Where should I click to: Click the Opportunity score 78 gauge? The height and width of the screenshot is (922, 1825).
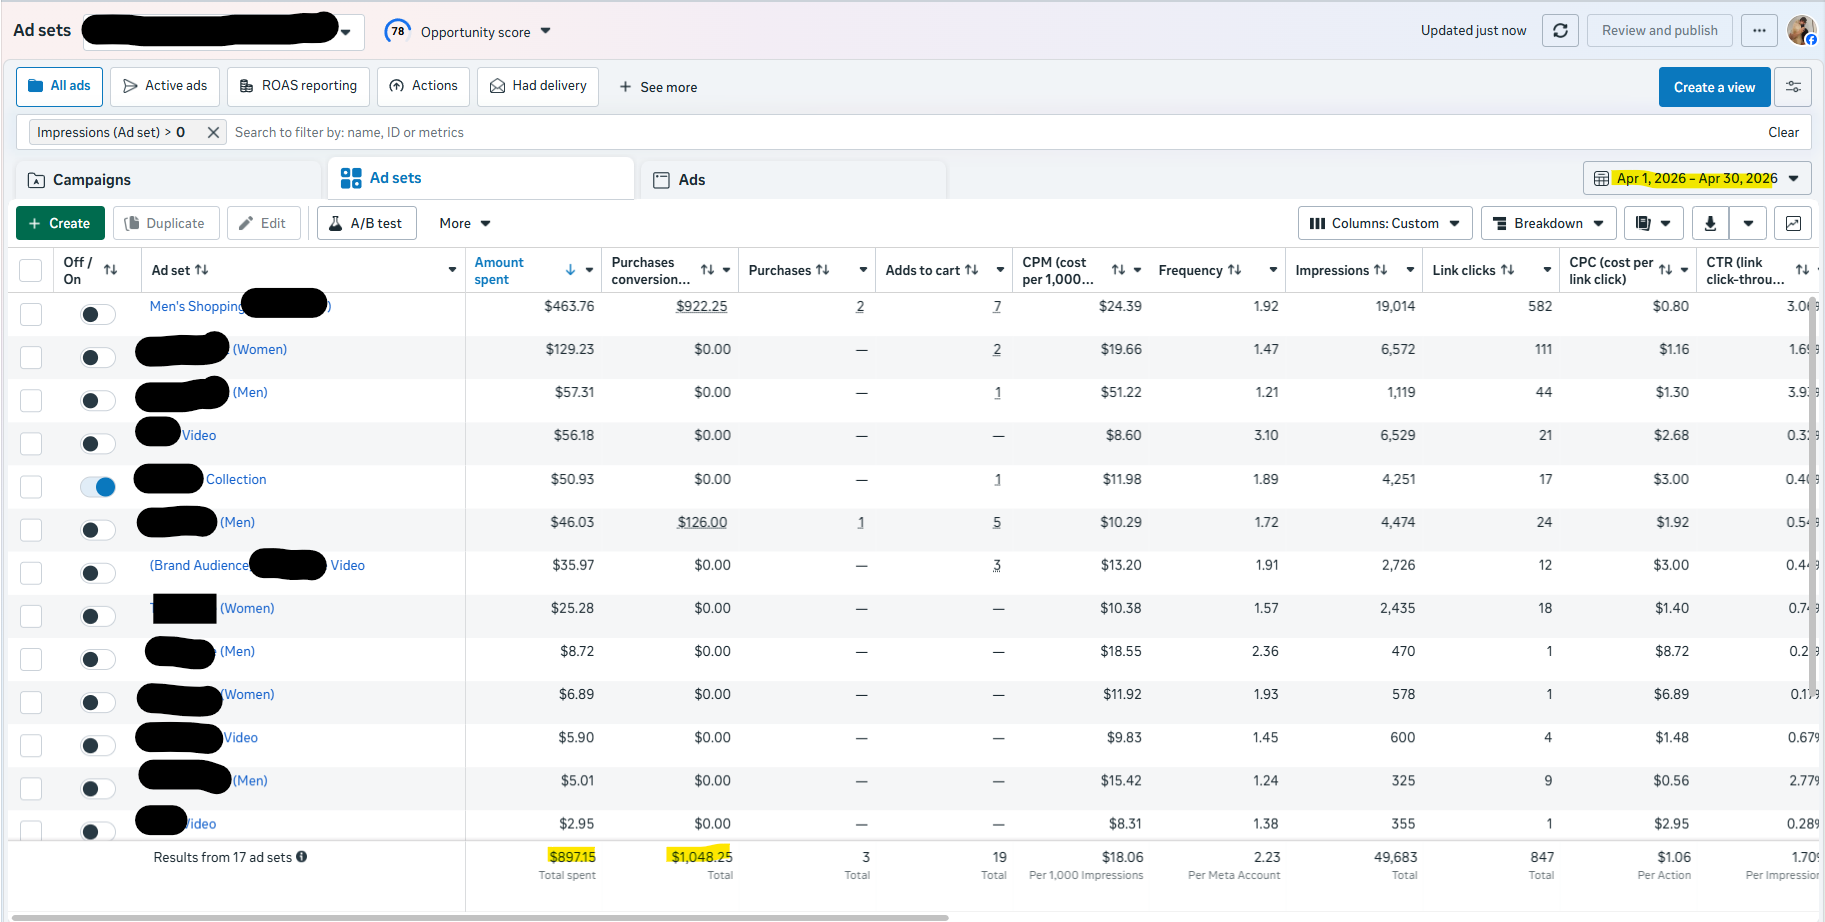[x=398, y=31]
